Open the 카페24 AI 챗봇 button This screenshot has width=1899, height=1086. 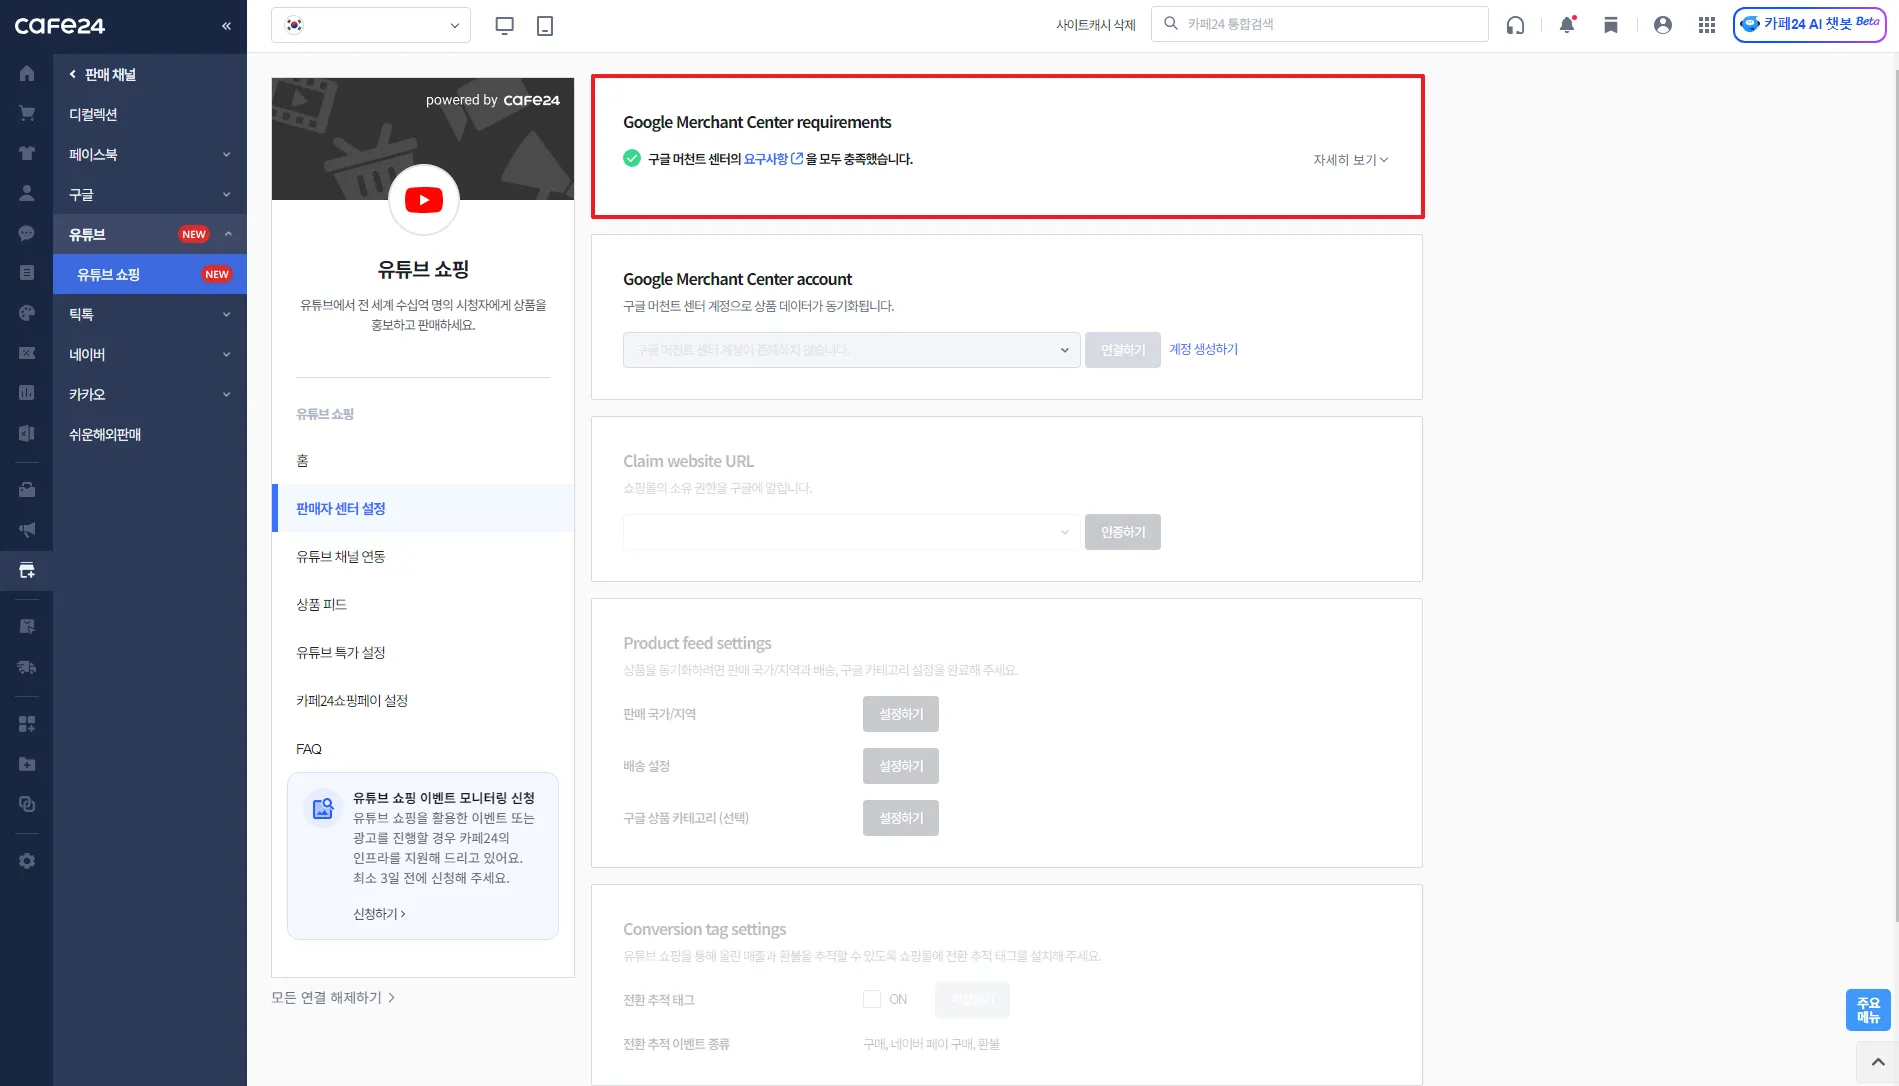[x=1809, y=25]
